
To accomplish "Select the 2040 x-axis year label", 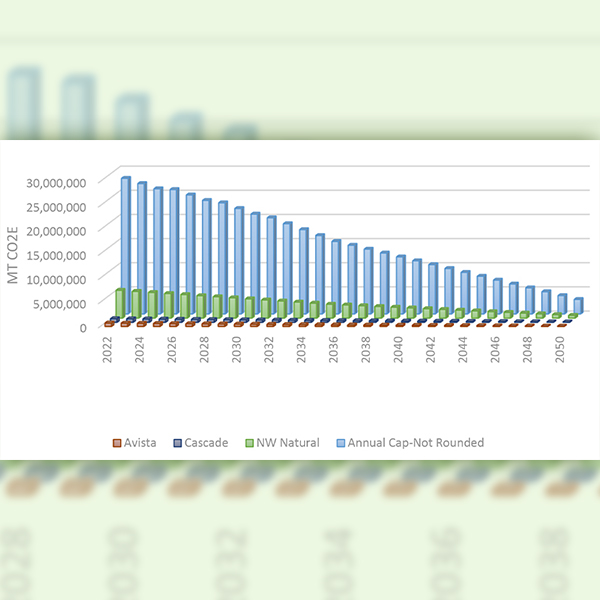I will pos(399,348).
